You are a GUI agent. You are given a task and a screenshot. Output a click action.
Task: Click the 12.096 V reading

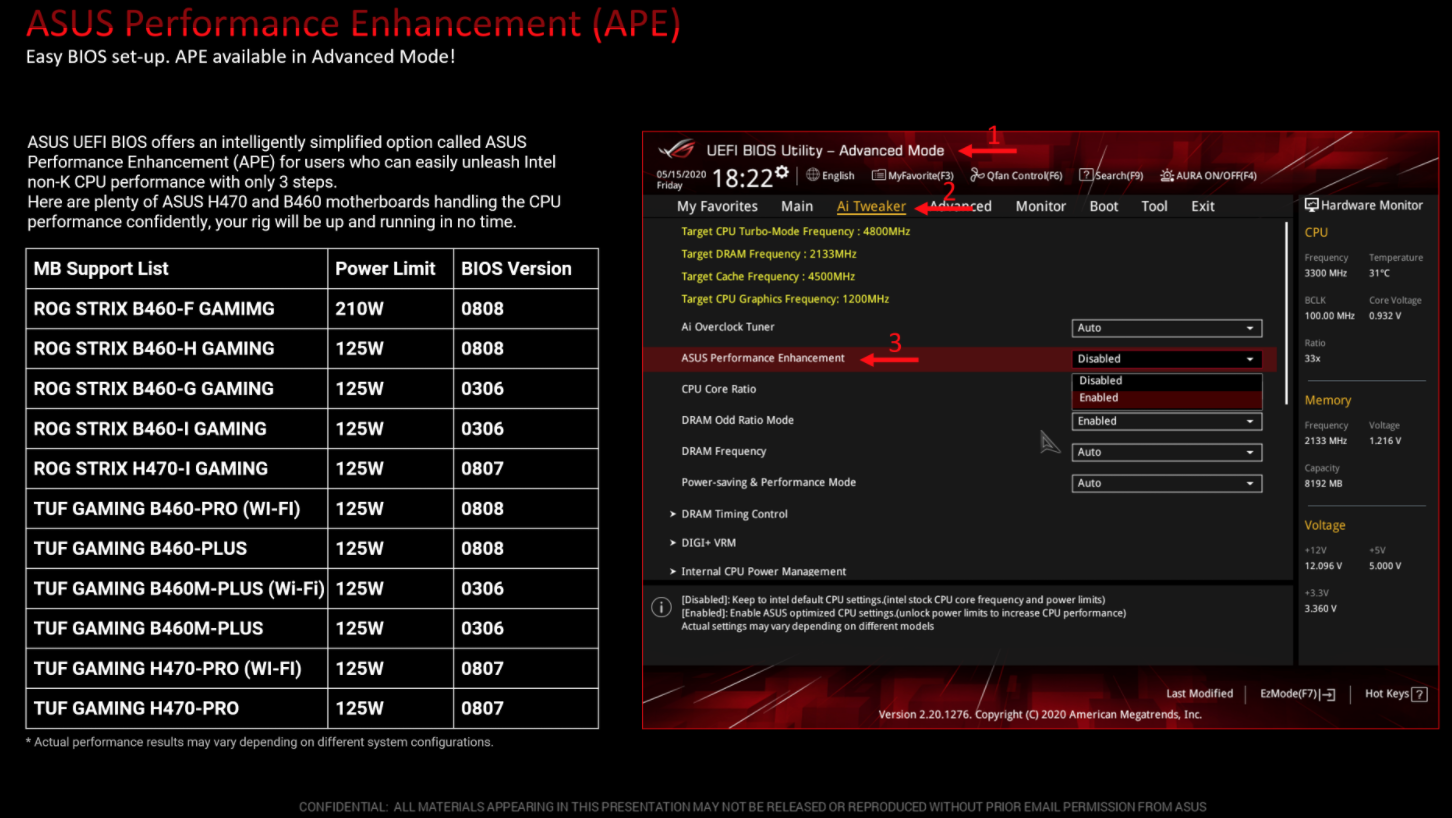click(1324, 566)
